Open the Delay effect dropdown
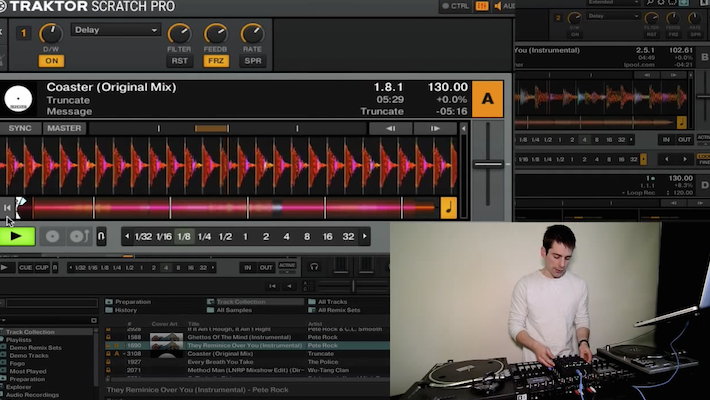Screen dimensions: 710x400 pos(115,30)
